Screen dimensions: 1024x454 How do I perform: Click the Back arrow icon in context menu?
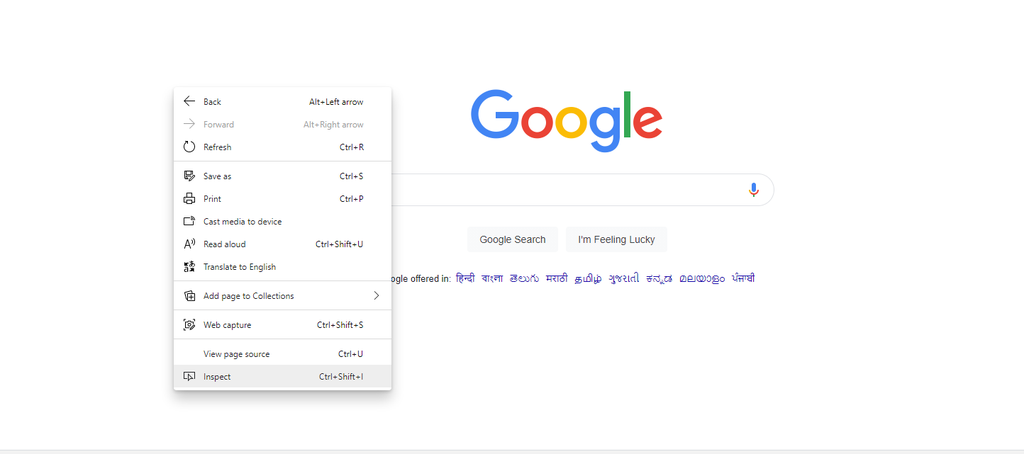click(x=189, y=101)
